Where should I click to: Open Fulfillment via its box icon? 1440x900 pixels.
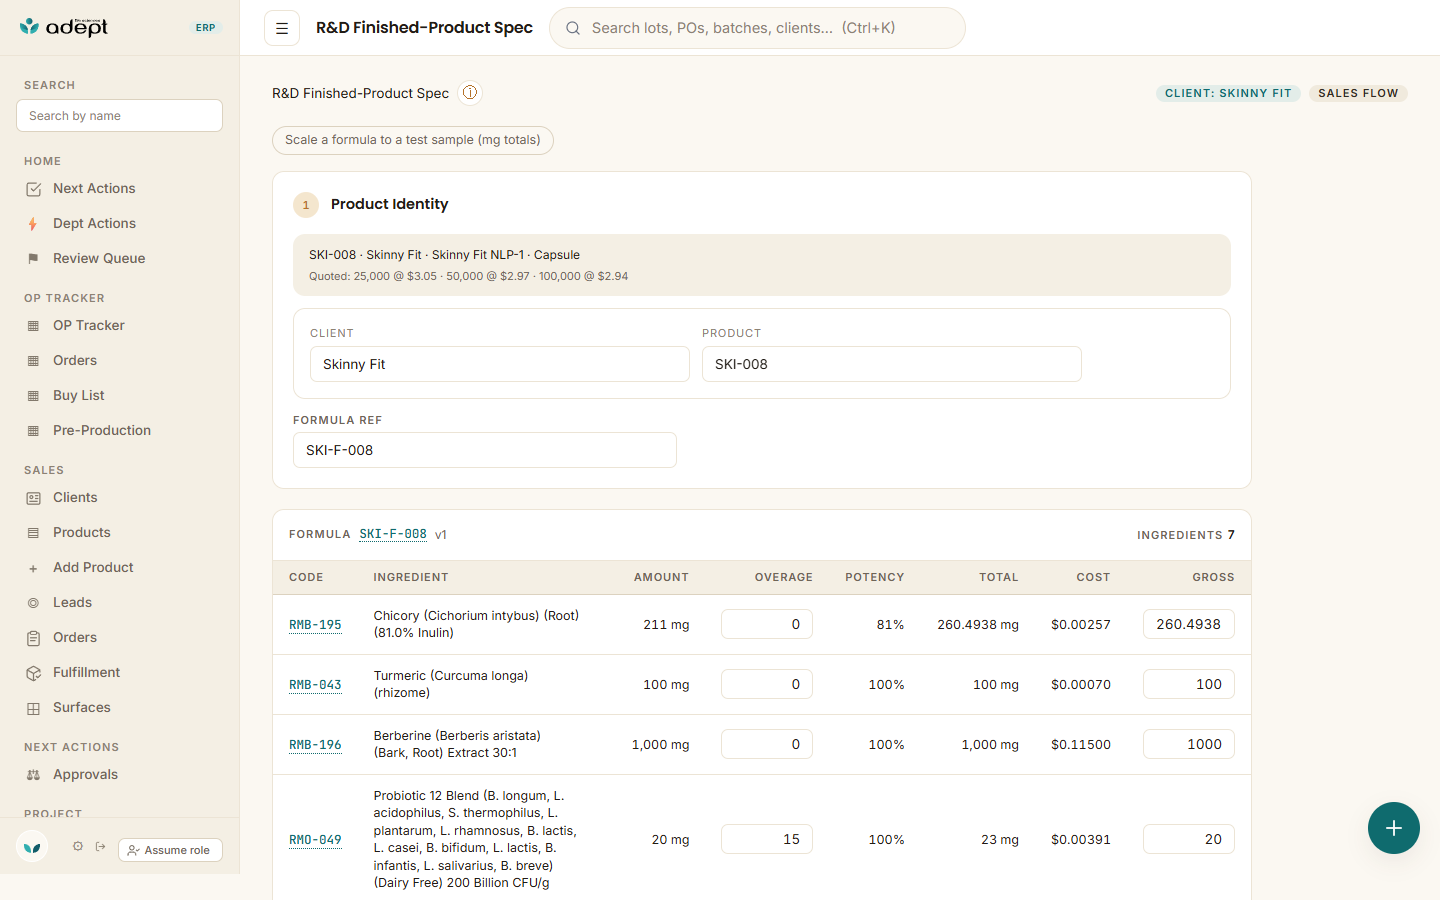(x=34, y=673)
